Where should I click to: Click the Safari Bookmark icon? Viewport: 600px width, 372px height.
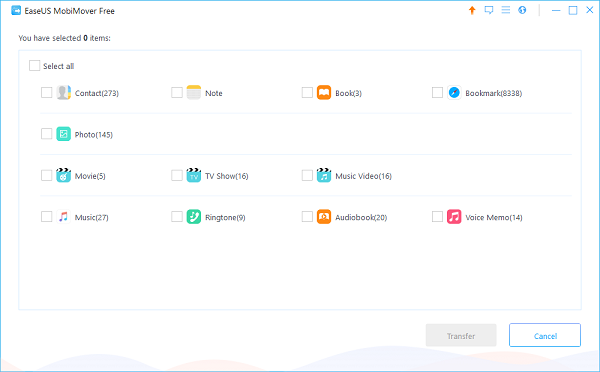click(x=454, y=93)
